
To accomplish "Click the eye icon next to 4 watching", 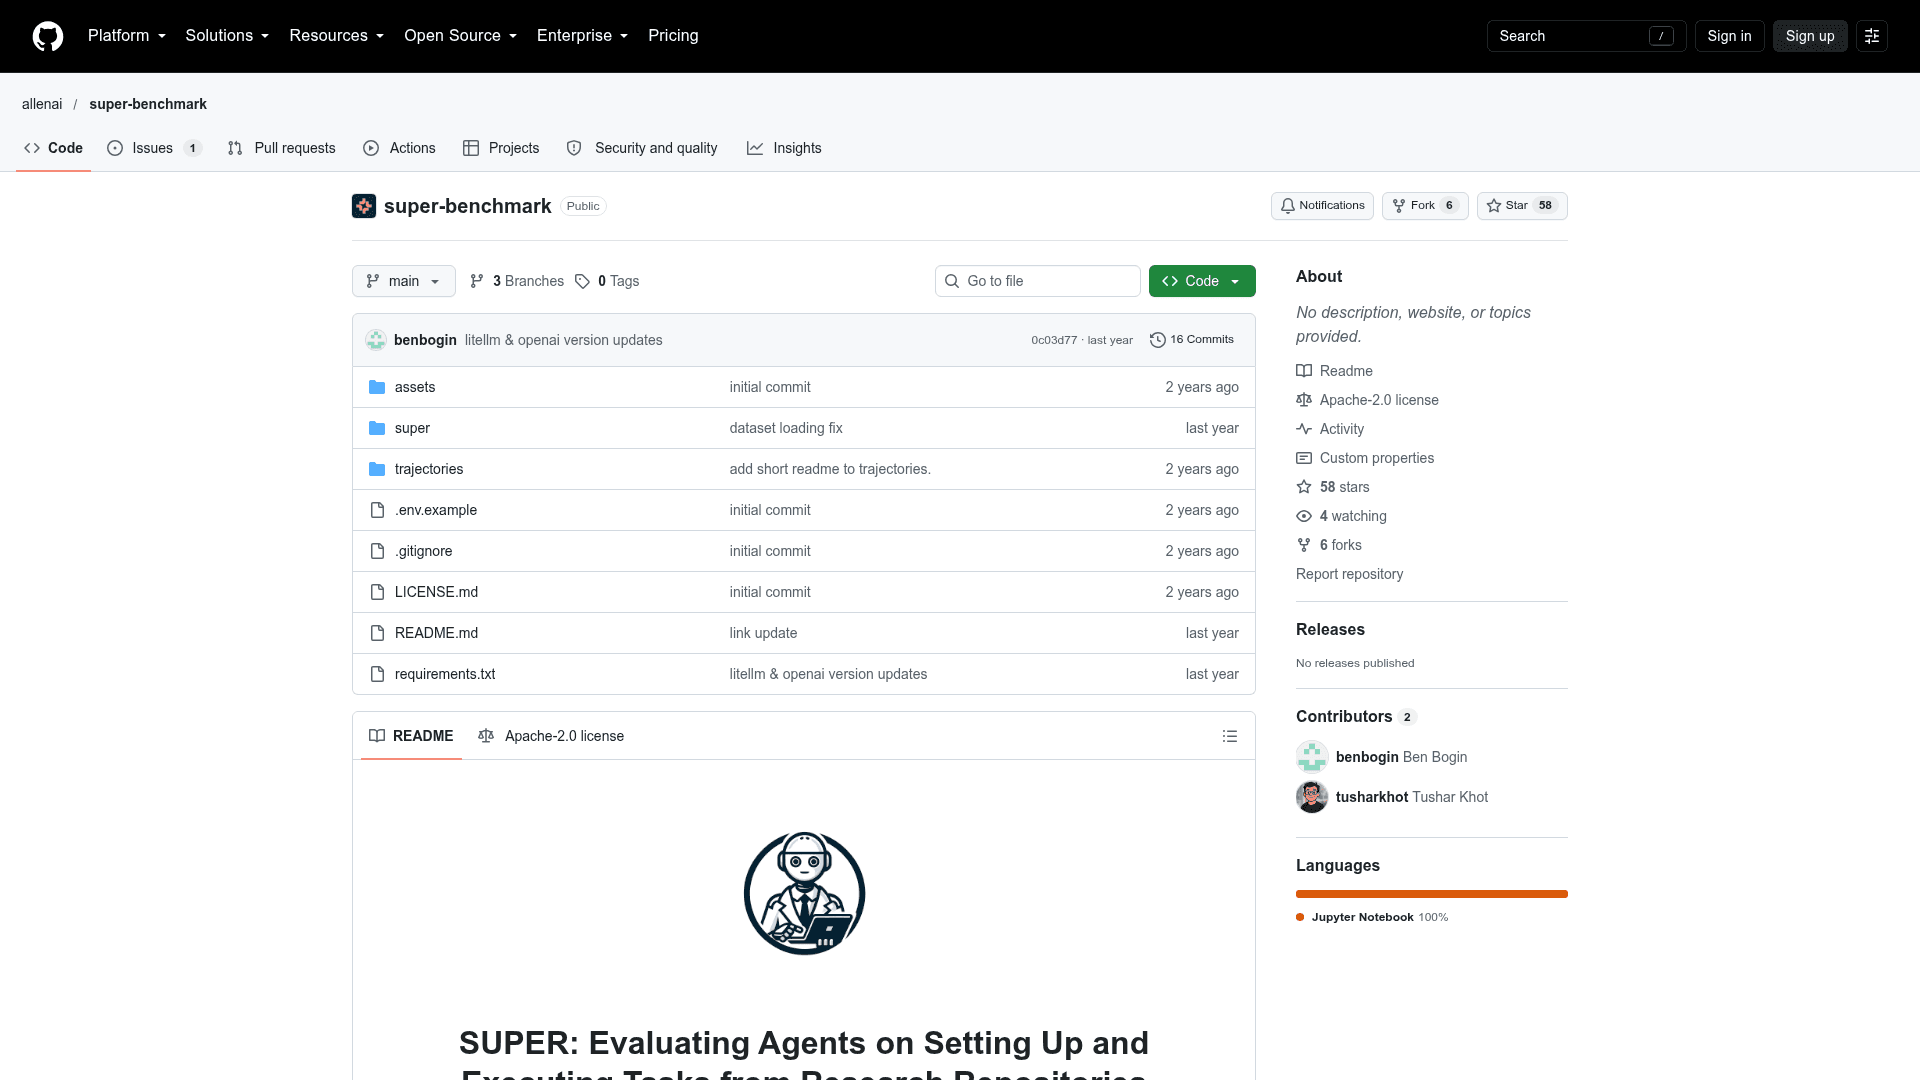I will [1304, 516].
